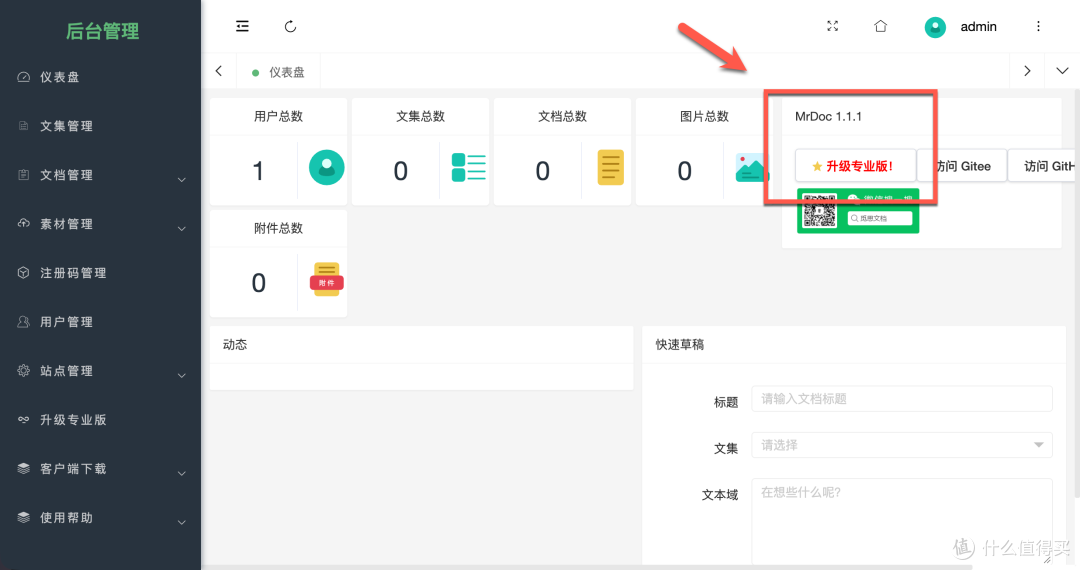Click the 后台管理 logo title
The width and height of the screenshot is (1080, 570).
click(x=102, y=31)
